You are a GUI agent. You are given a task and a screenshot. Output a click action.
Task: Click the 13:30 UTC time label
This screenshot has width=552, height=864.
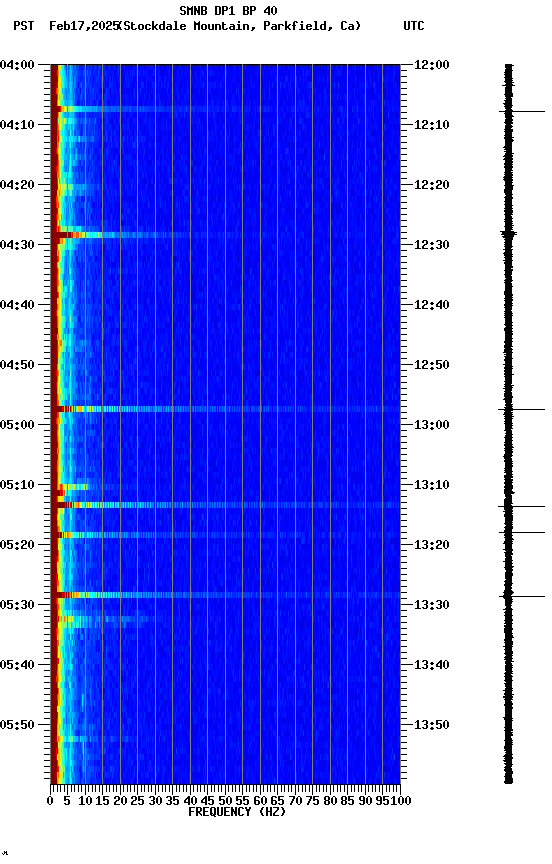[432, 606]
